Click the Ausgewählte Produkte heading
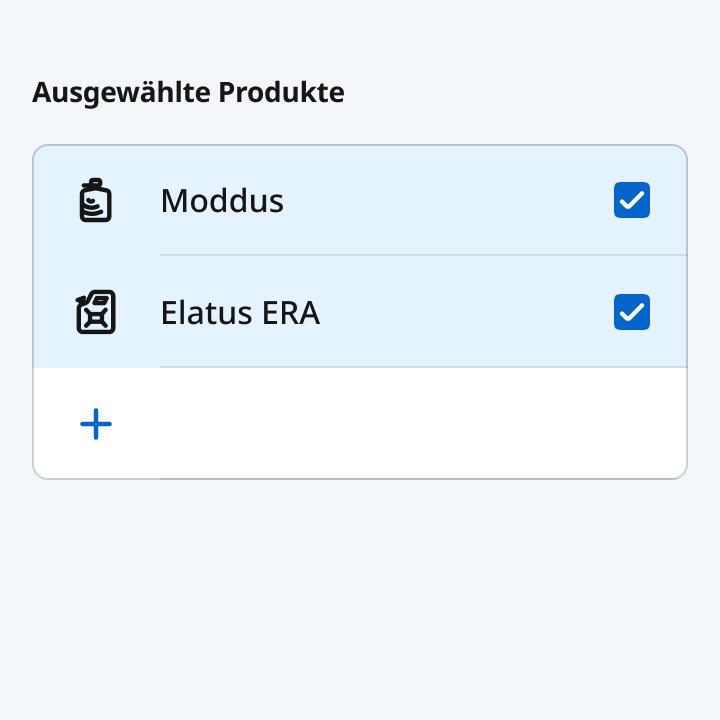The height and width of the screenshot is (720, 720). [x=188, y=93]
